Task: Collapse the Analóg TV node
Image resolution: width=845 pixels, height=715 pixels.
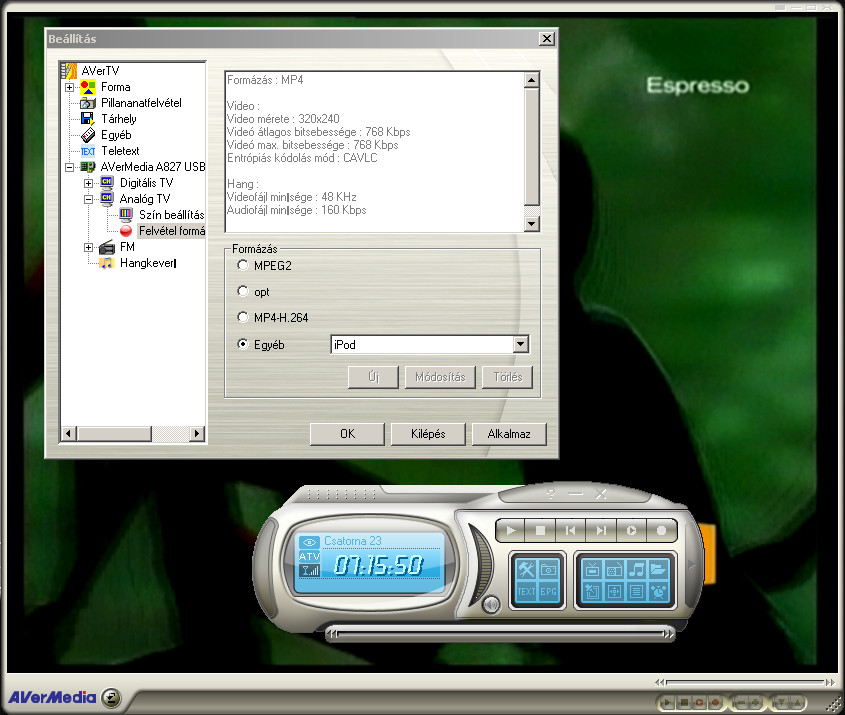Action: (88, 199)
